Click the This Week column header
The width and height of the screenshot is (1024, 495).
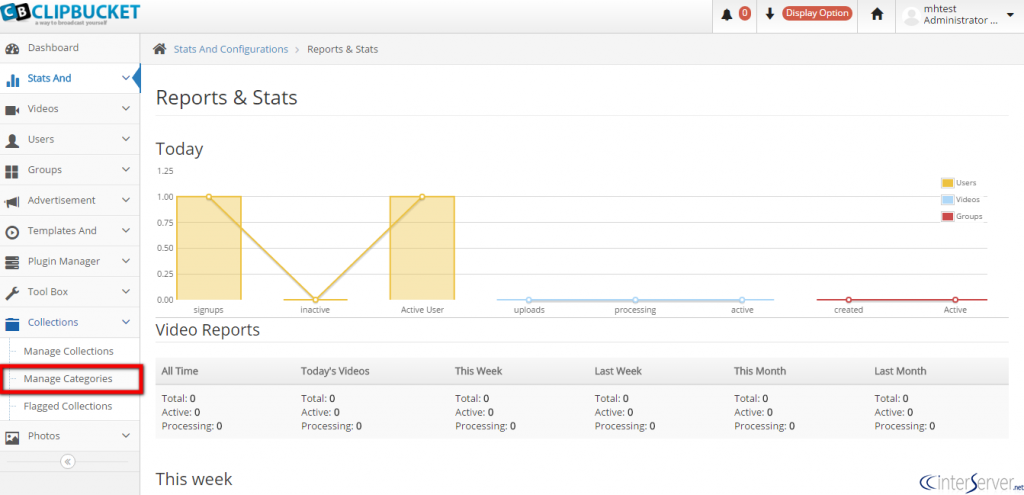[479, 371]
